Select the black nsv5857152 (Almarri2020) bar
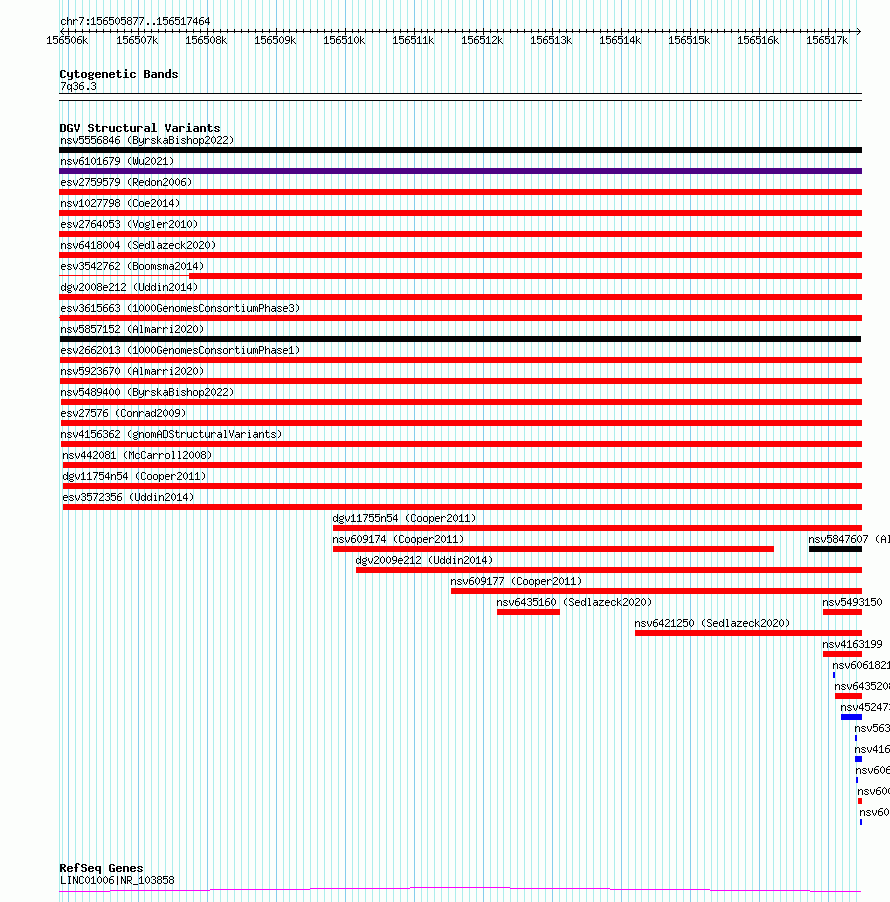 pyautogui.click(x=460, y=339)
